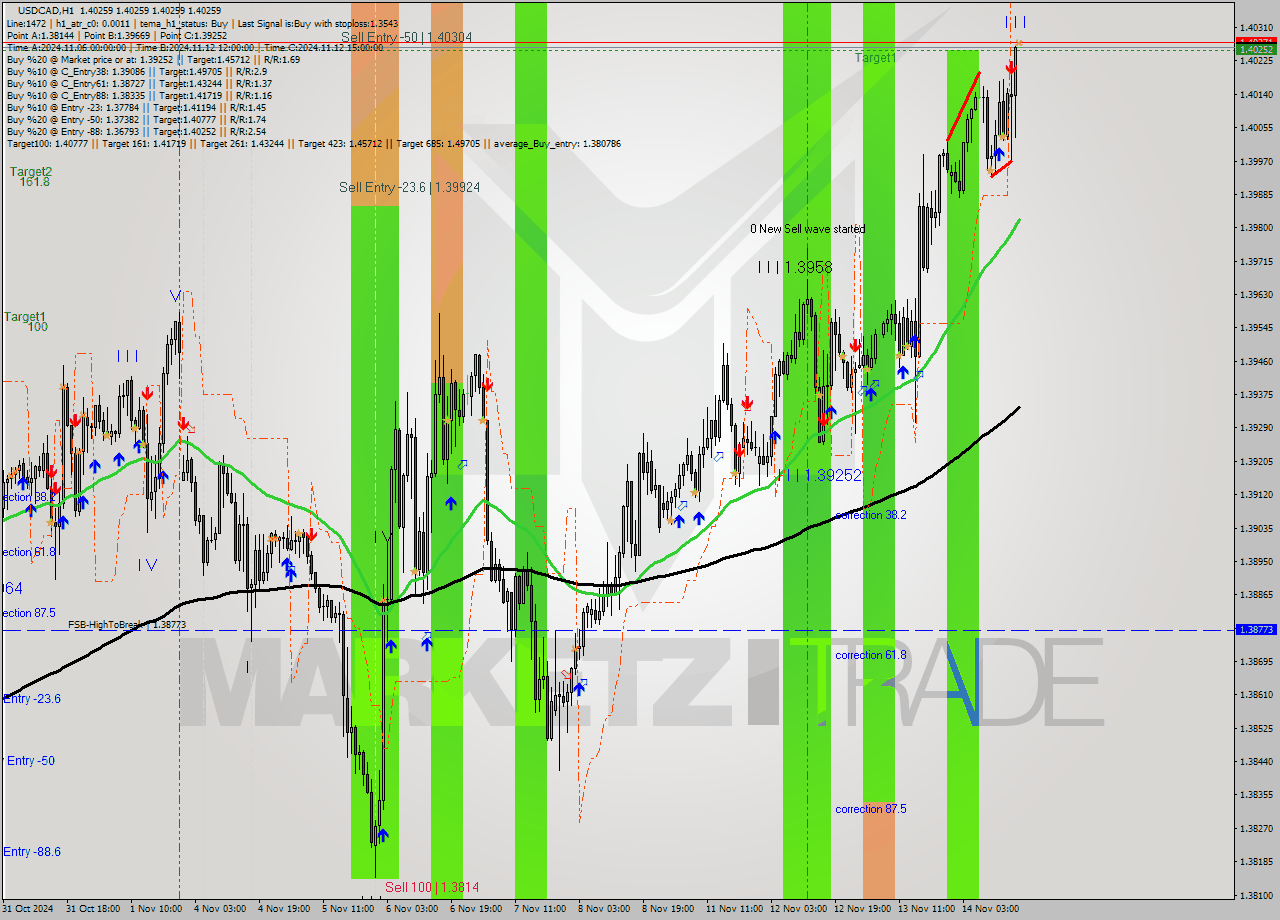Click the 1.38100 price axis label
Viewport: 1280px width, 920px height.
click(x=1257, y=895)
